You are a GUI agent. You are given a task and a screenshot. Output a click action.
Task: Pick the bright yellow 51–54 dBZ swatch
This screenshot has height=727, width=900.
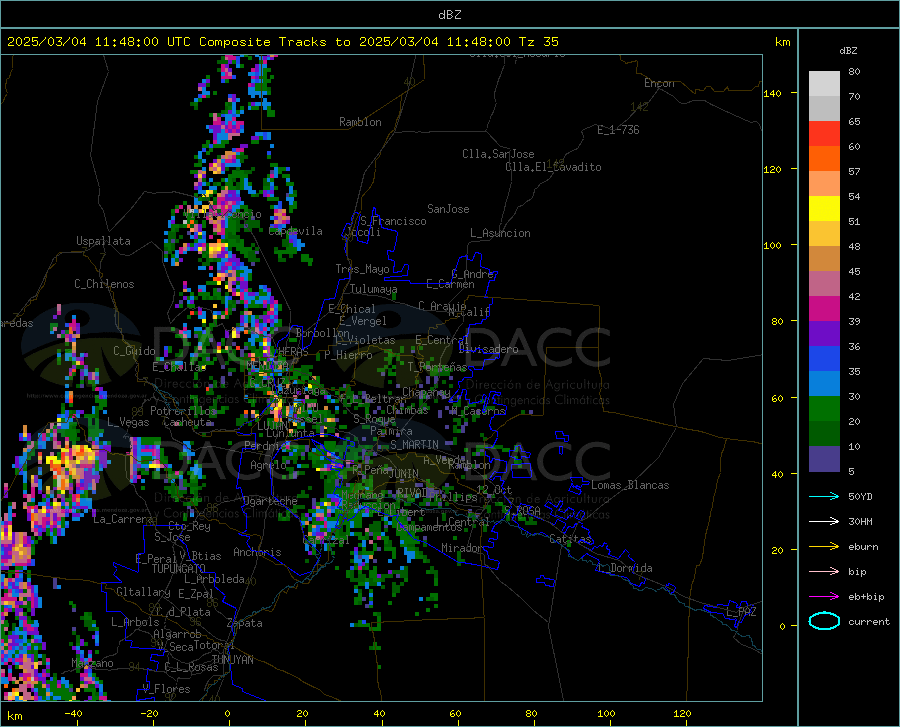click(x=824, y=208)
